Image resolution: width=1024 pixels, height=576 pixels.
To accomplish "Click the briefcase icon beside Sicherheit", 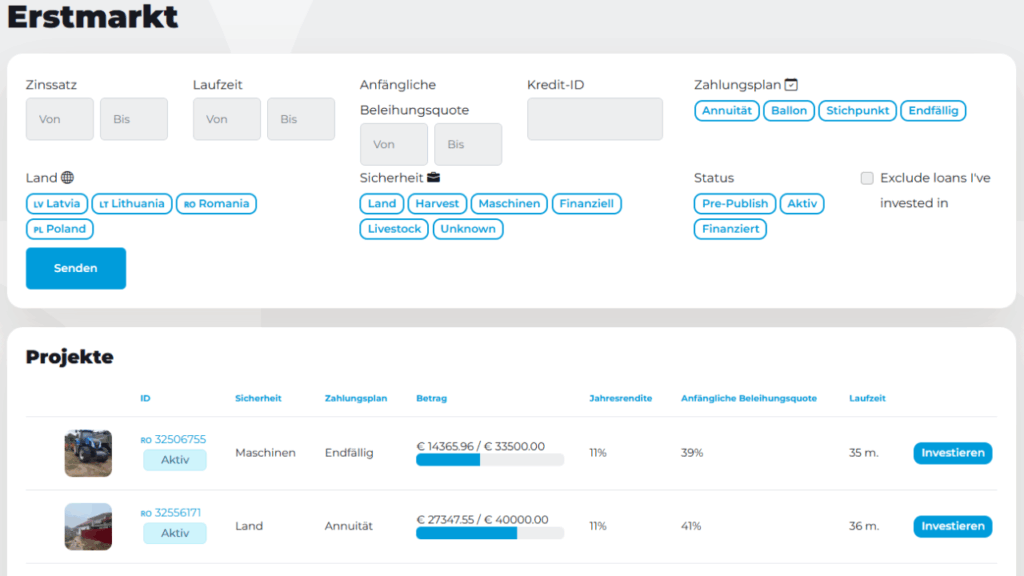I will (x=433, y=178).
